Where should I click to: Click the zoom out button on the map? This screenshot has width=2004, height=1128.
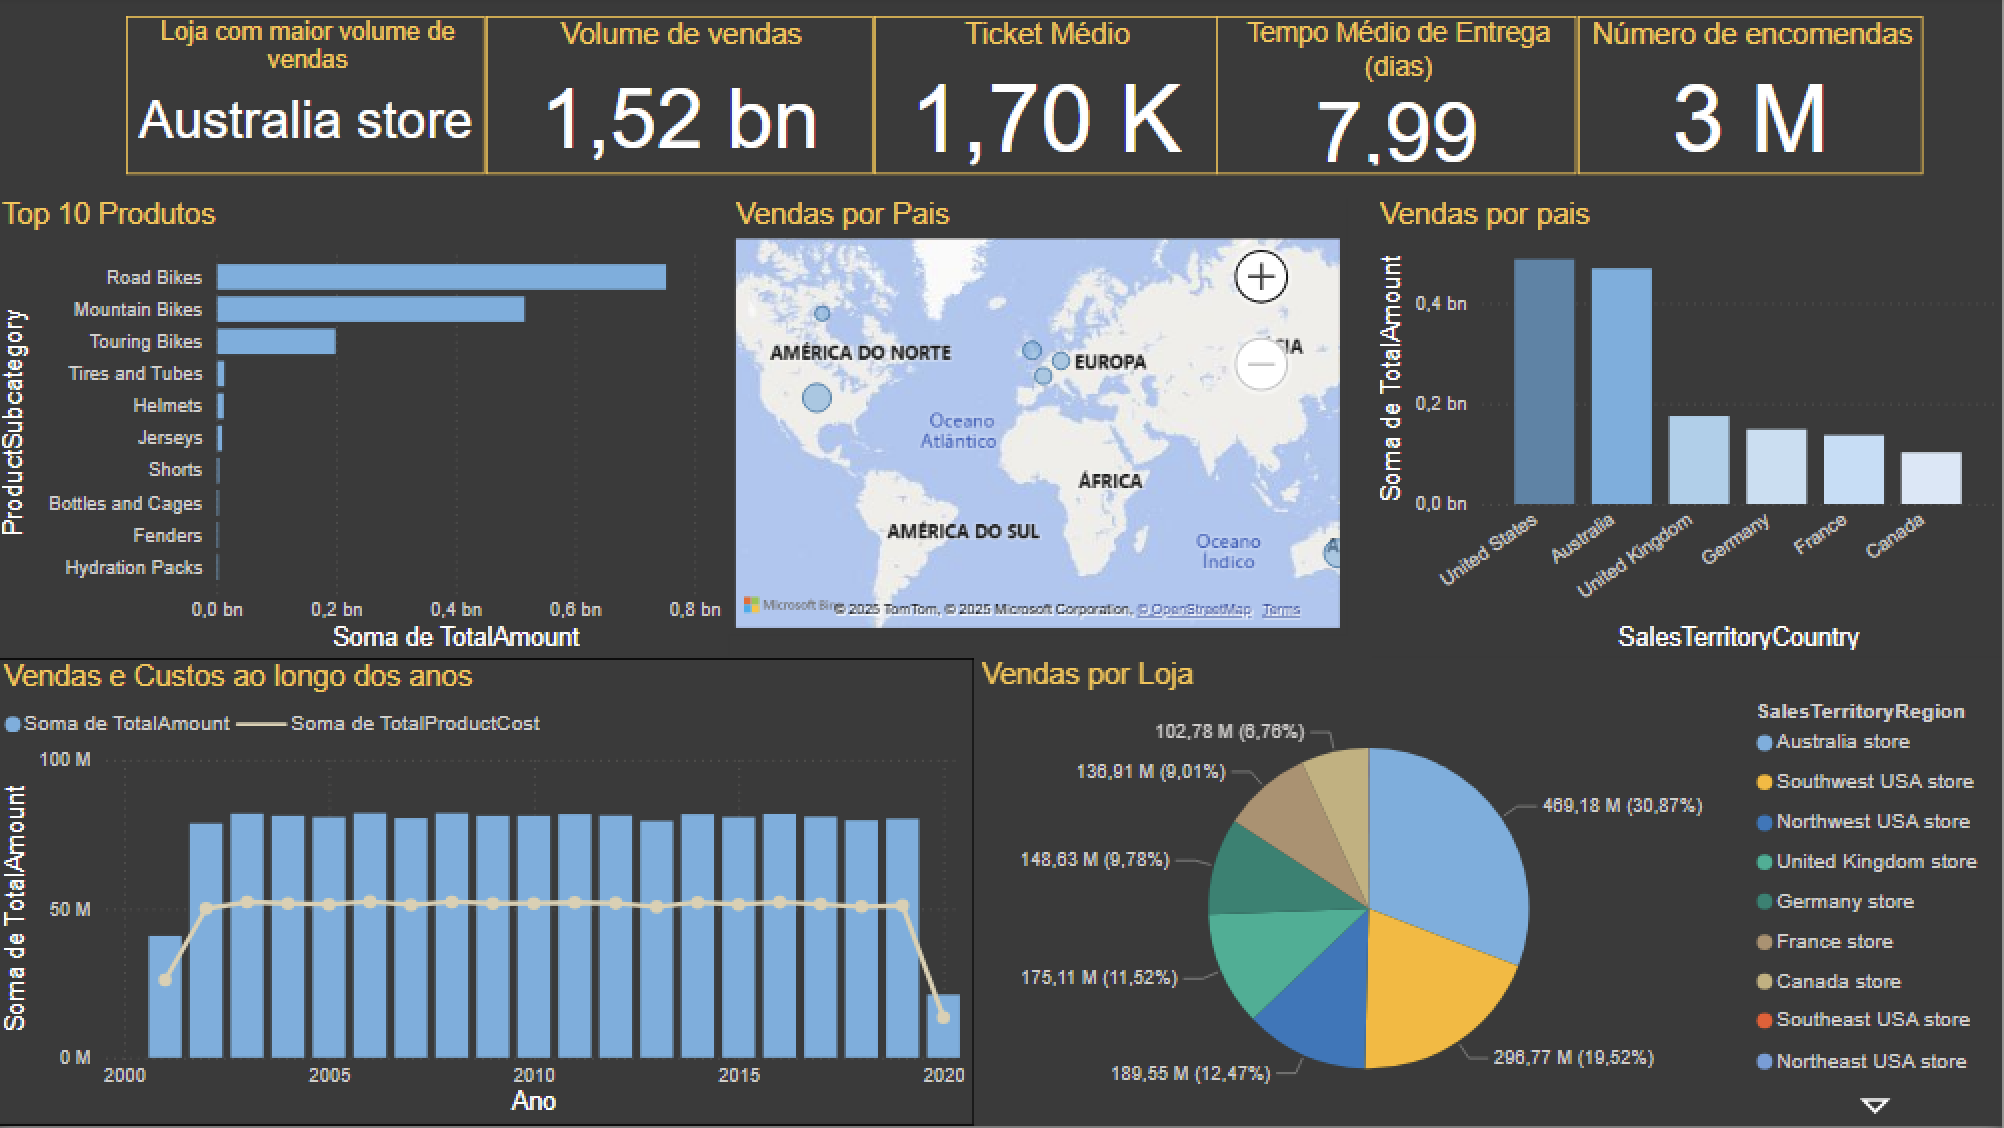1262,366
